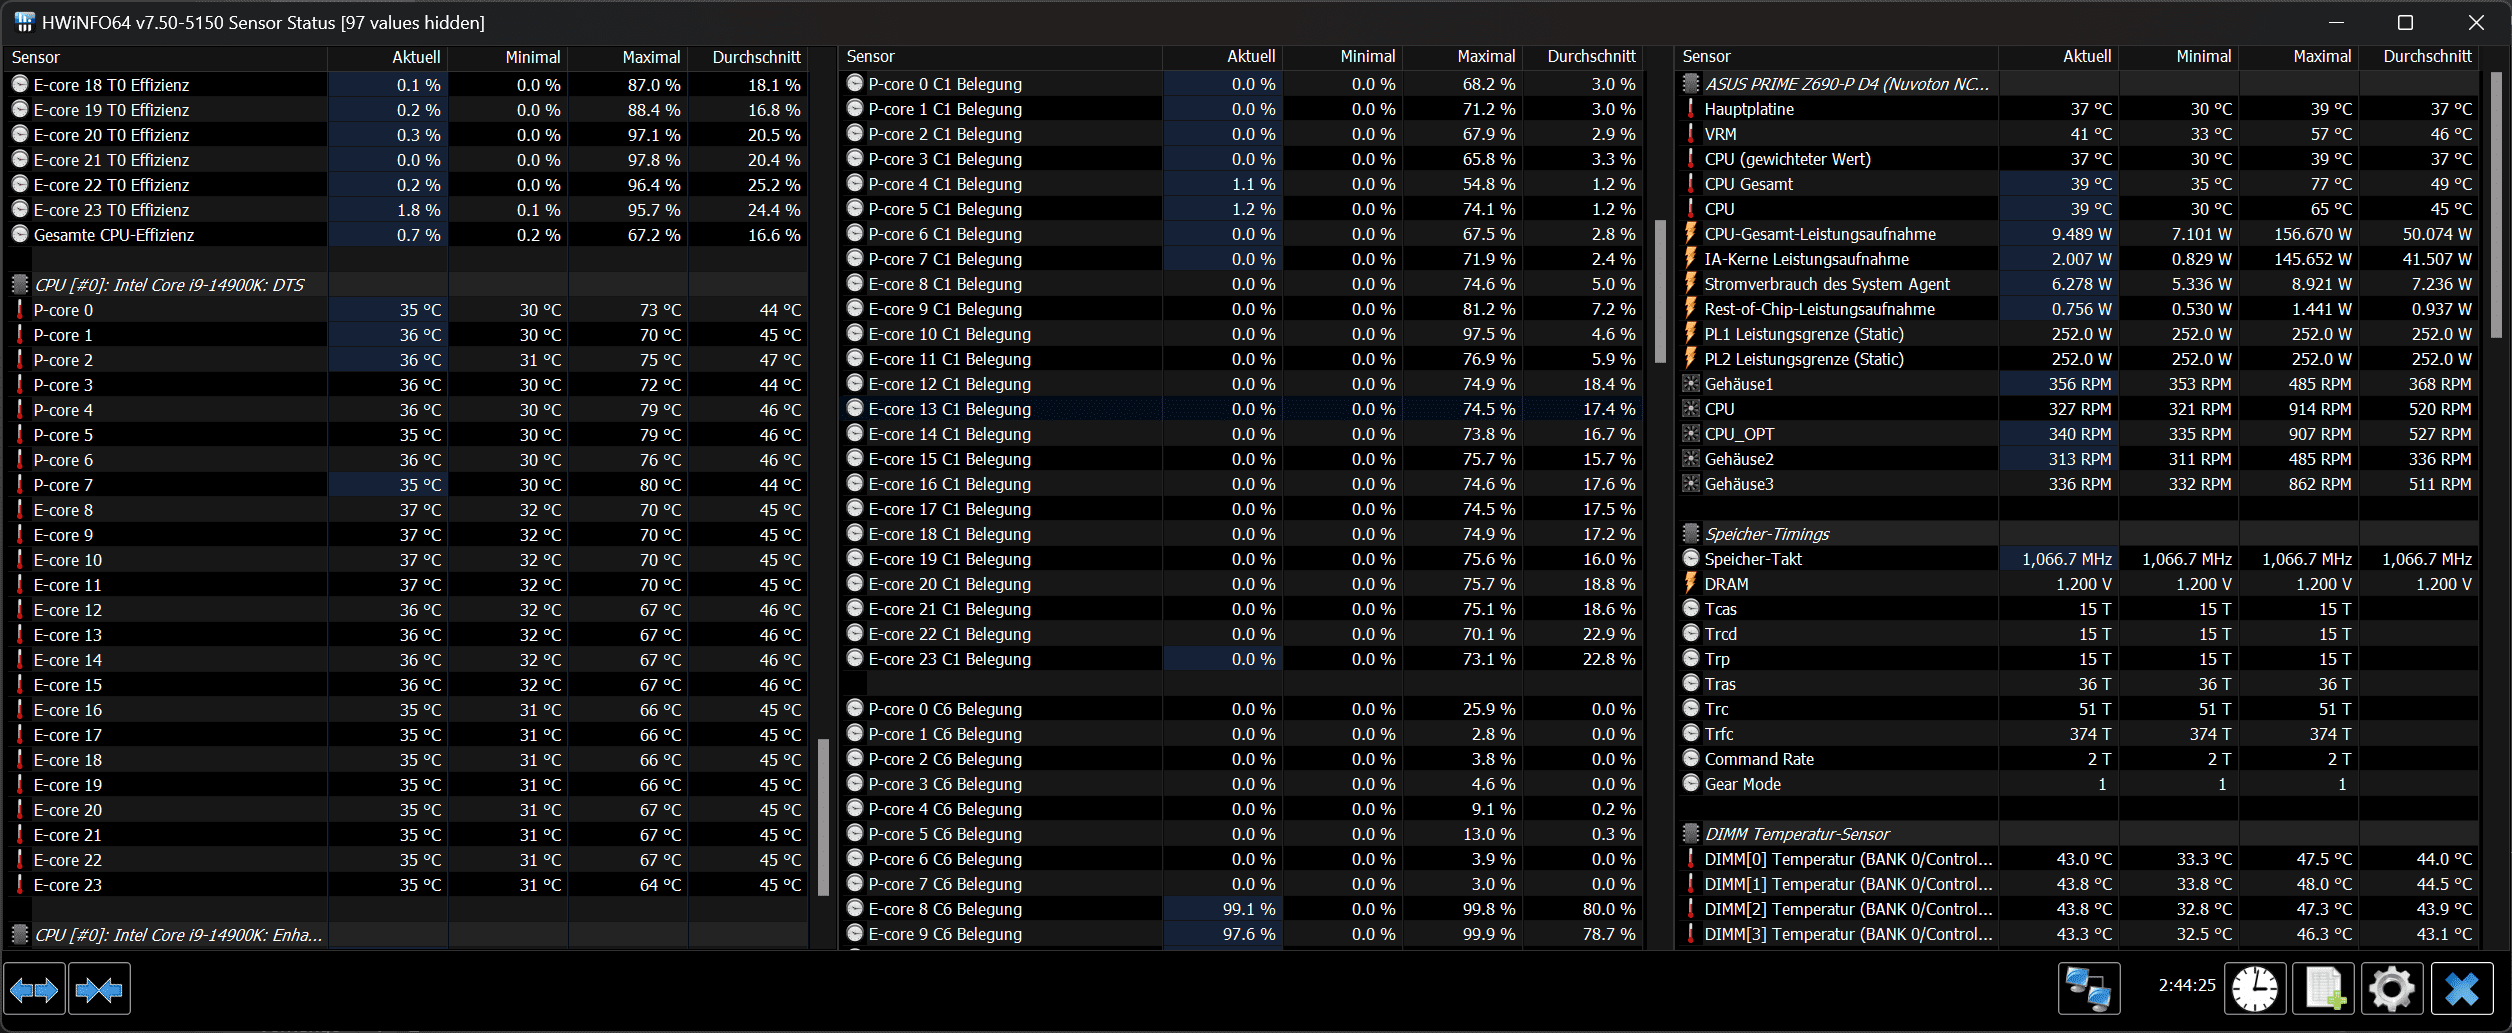Click the HWiNFO64 app icon in title bar
This screenshot has height=1033, width=2512.
coord(24,22)
